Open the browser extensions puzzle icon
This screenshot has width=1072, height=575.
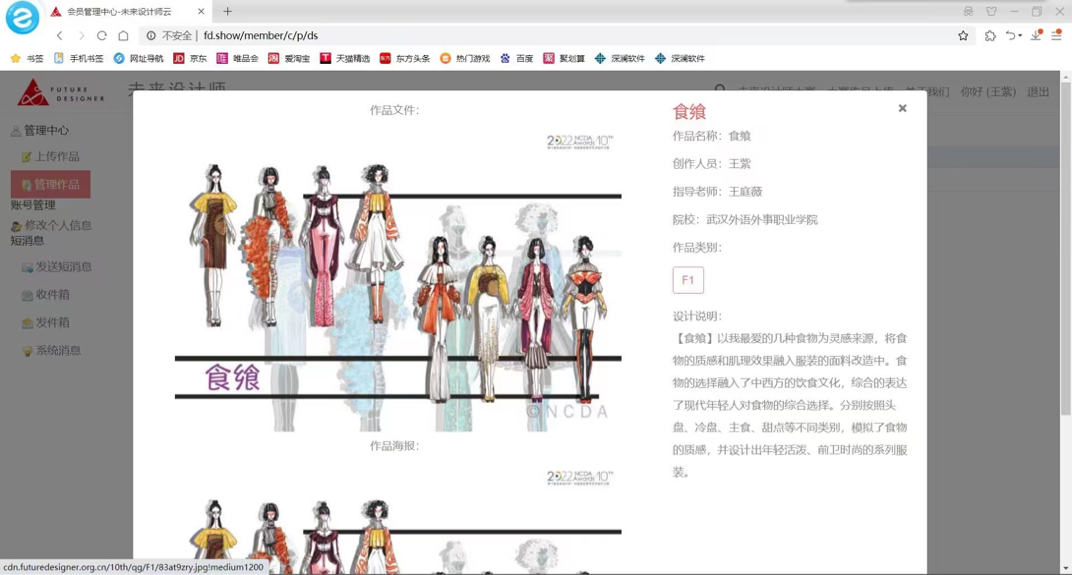click(x=990, y=35)
